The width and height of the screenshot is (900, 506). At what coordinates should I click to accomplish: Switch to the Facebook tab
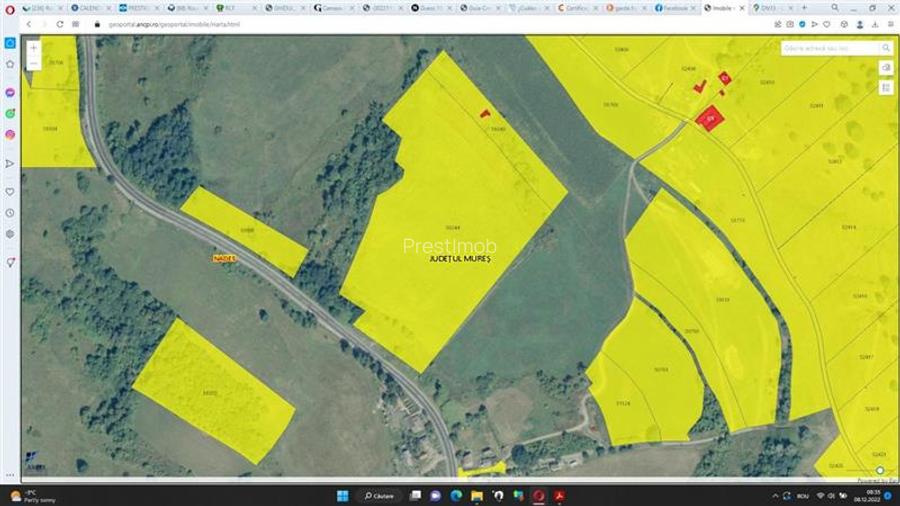[x=675, y=8]
